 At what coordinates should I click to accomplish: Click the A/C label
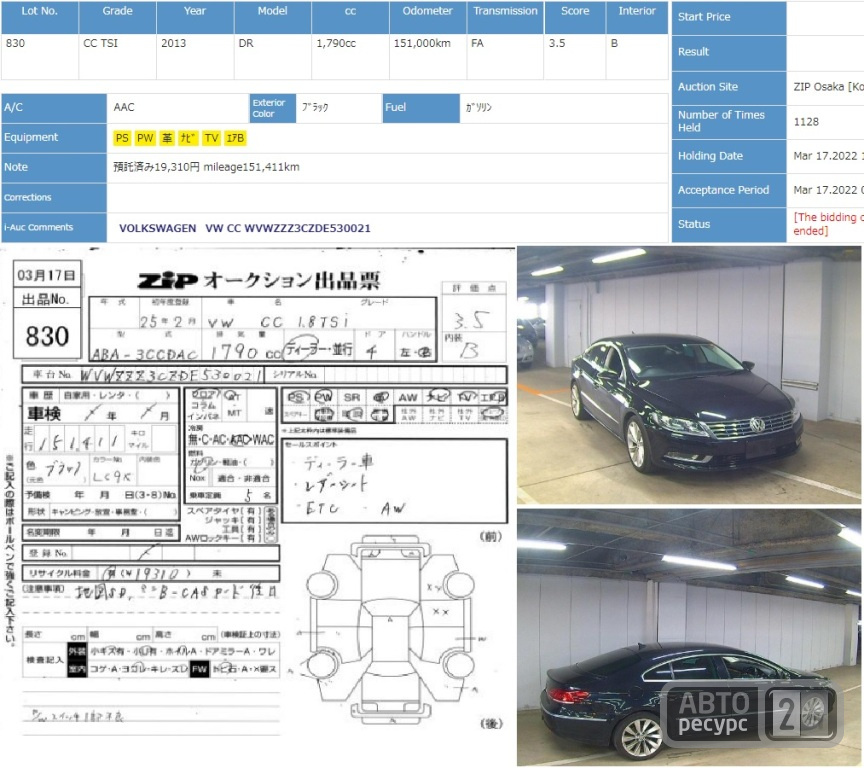click(53, 108)
